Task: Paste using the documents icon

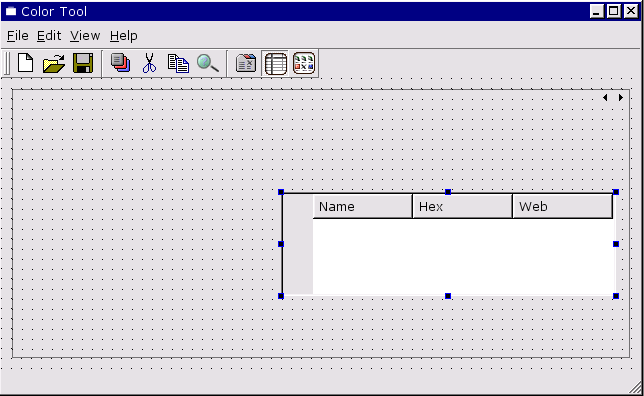Action: pyautogui.click(x=178, y=63)
